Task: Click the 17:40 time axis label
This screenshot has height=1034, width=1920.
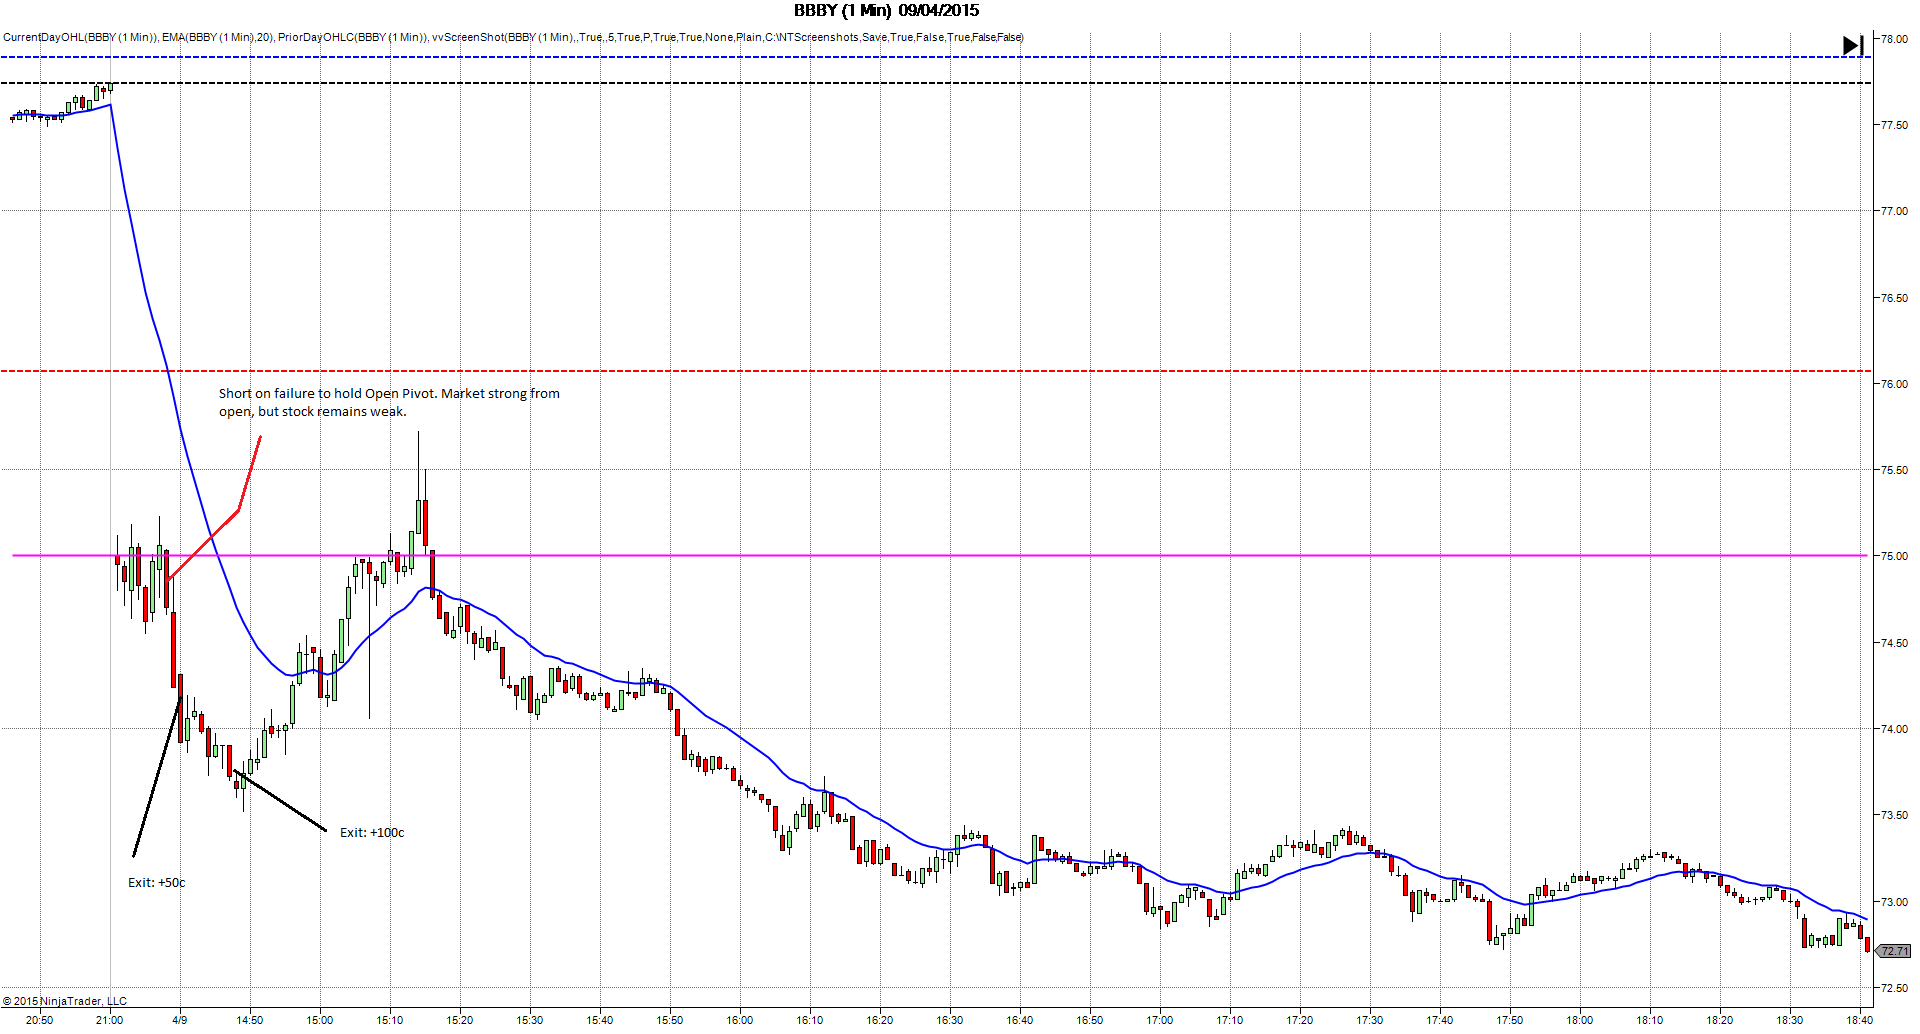Action: 1440,1020
